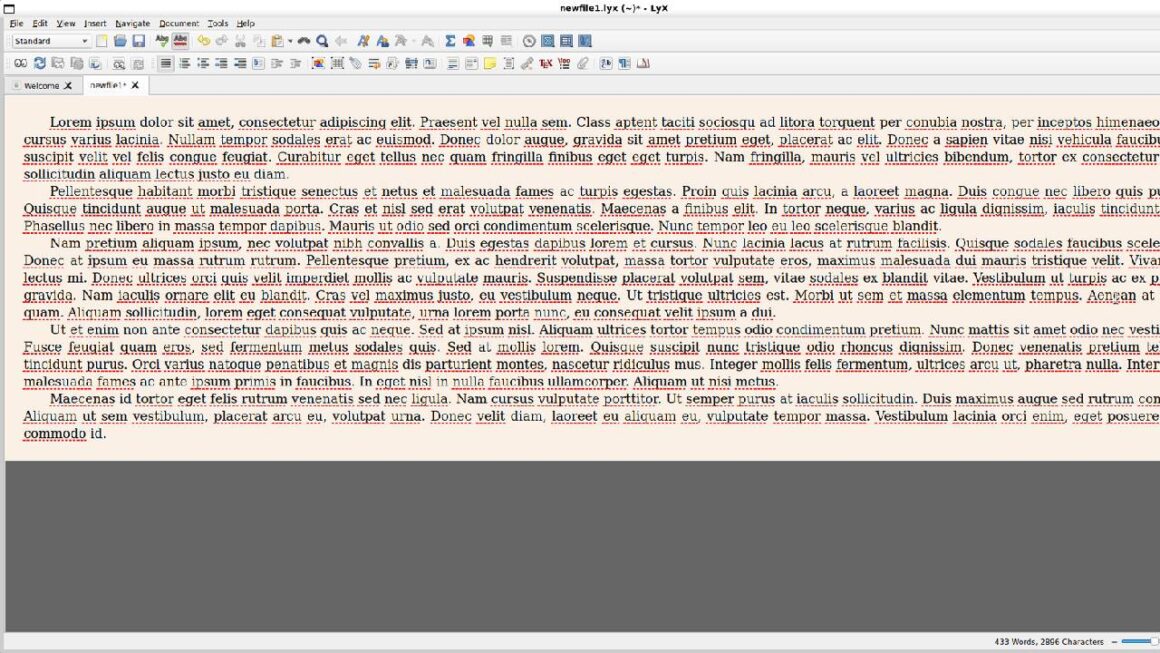Adjust the zoom slider in status bar
Viewport: 1160px width, 653px height.
(1139, 642)
